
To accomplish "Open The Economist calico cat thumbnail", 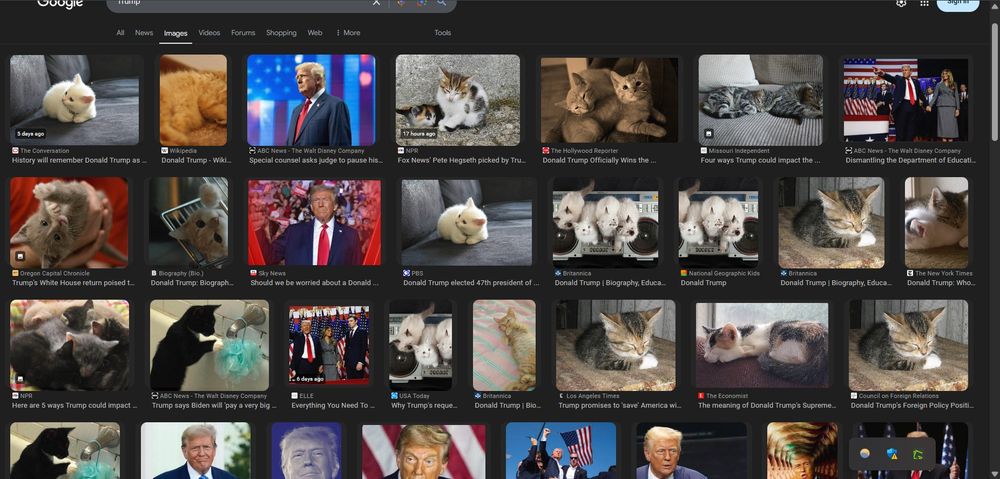I will (x=762, y=345).
